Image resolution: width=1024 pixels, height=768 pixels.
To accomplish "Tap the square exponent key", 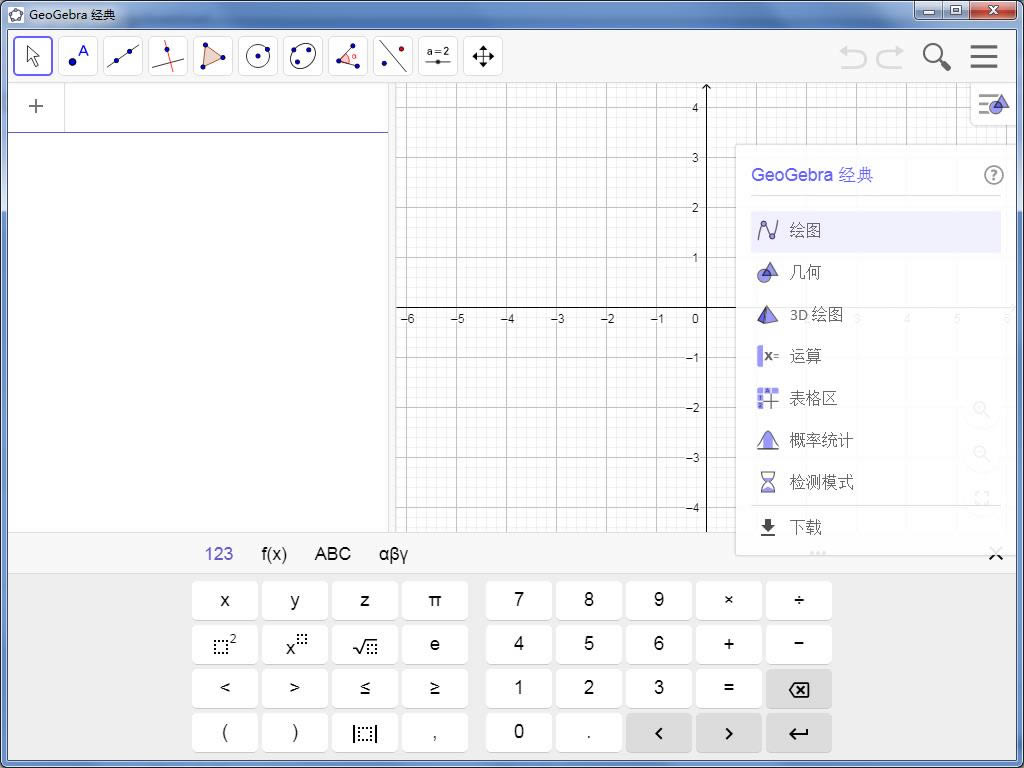I will [x=225, y=645].
